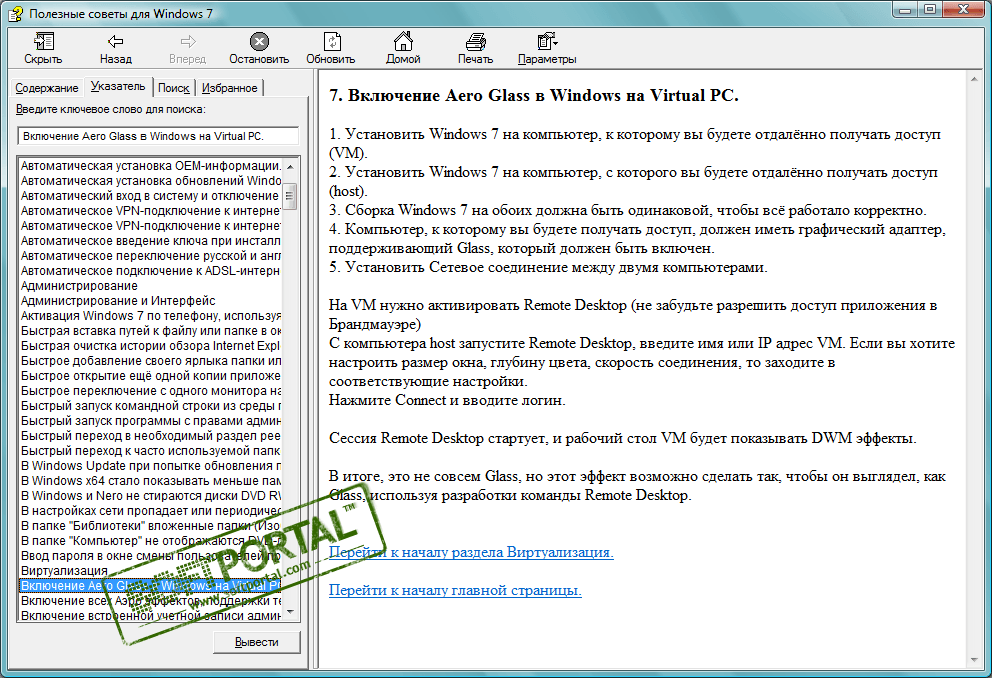Select the 'Администрирование' index entry
This screenshot has height=678, width=992.
(79, 286)
